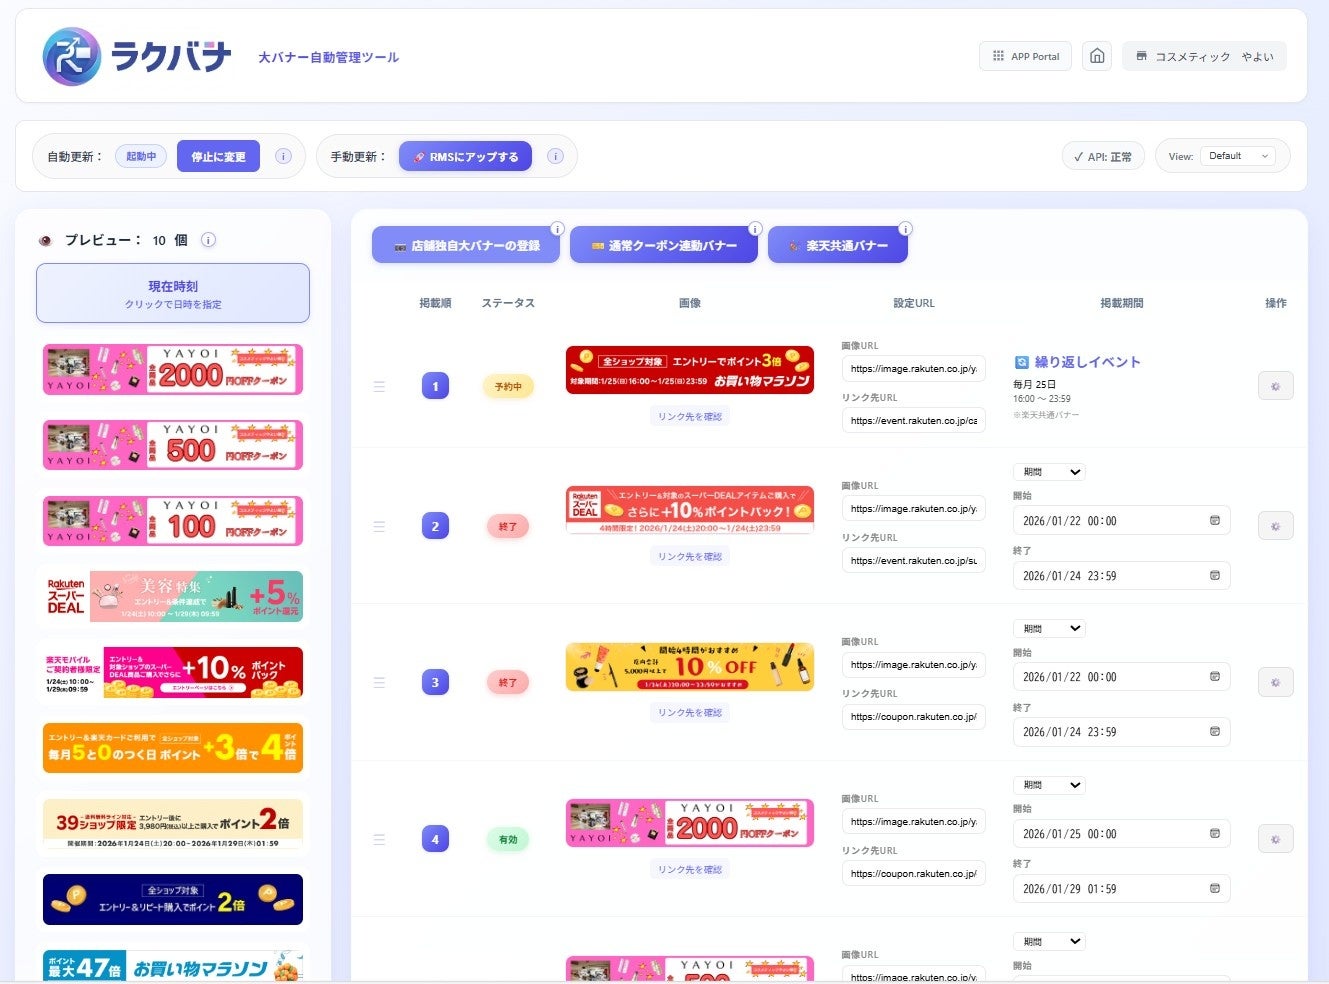This screenshot has height=984, width=1329.
Task: Click the ラクバナ logo icon
Action: [72, 57]
